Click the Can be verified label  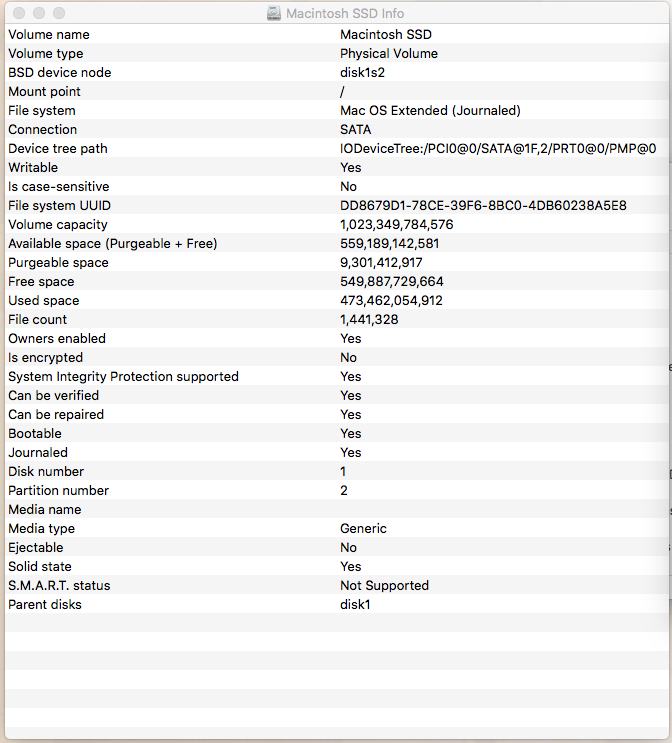(x=54, y=395)
